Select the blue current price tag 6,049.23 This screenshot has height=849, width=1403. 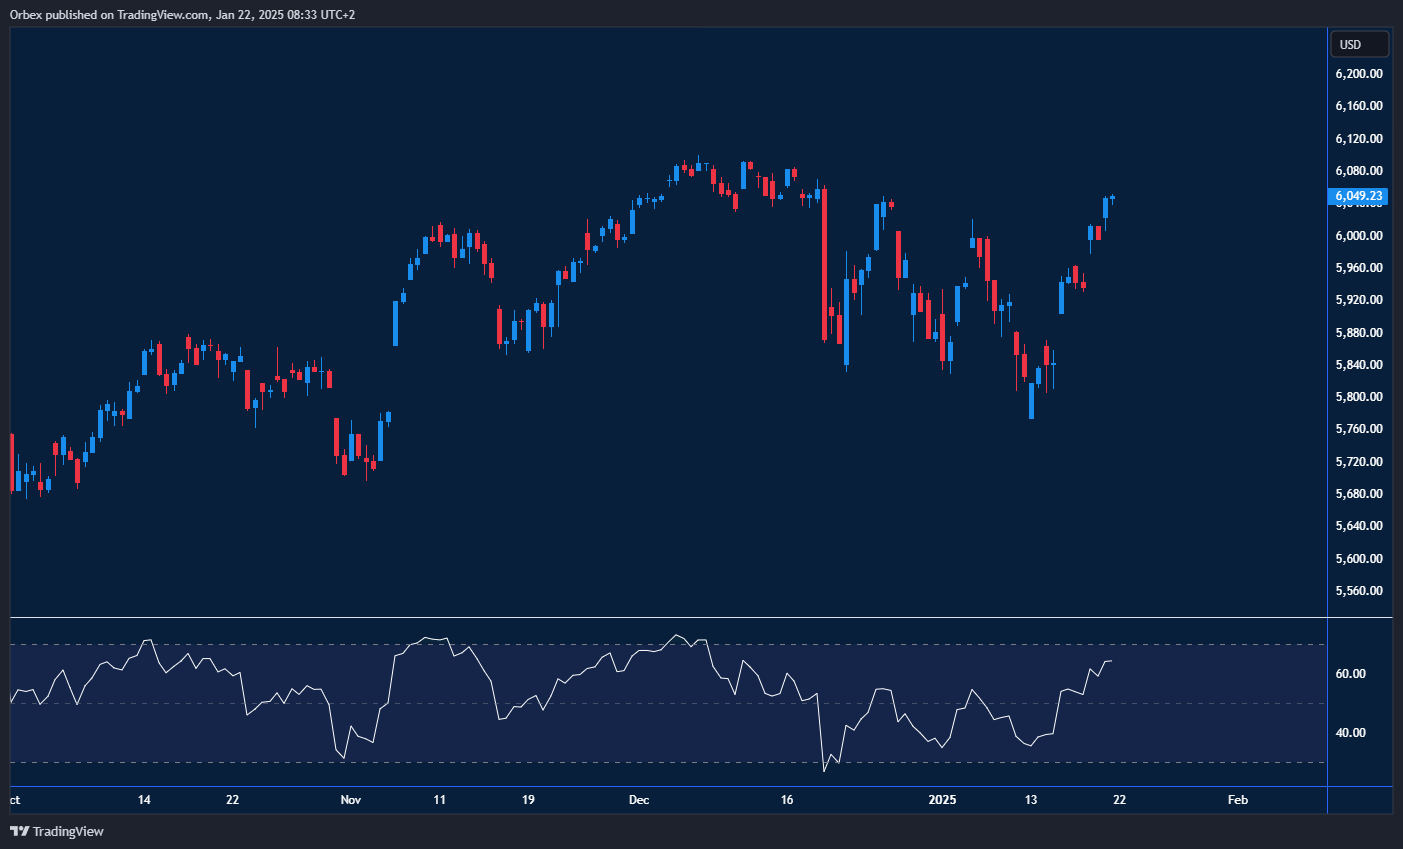click(1358, 197)
